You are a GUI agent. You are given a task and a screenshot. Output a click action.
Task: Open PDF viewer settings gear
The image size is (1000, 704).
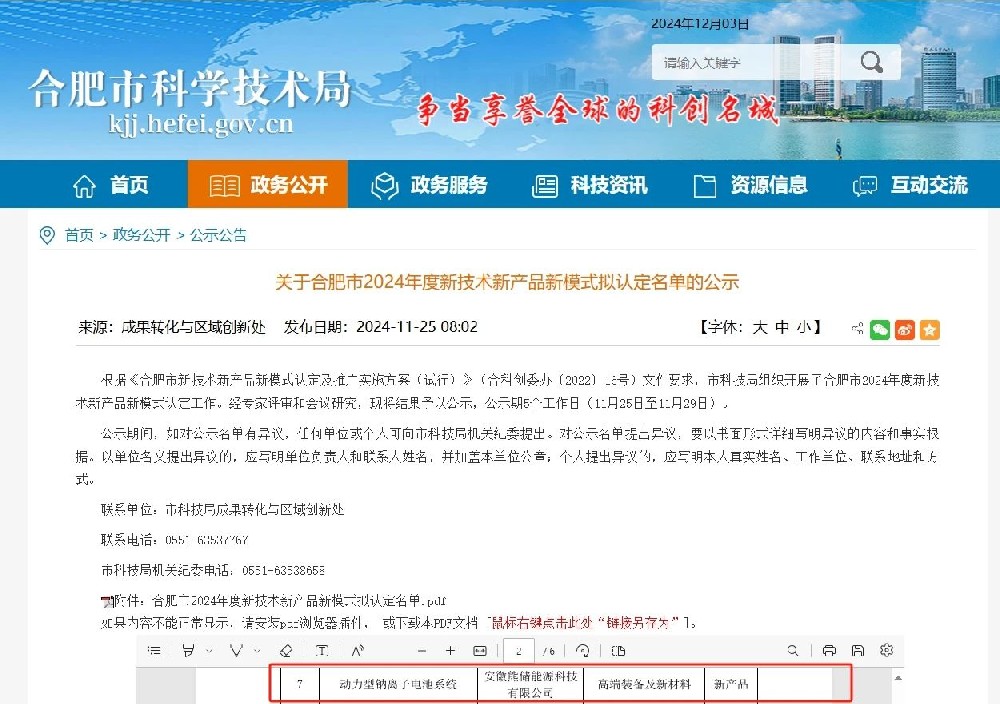[886, 651]
